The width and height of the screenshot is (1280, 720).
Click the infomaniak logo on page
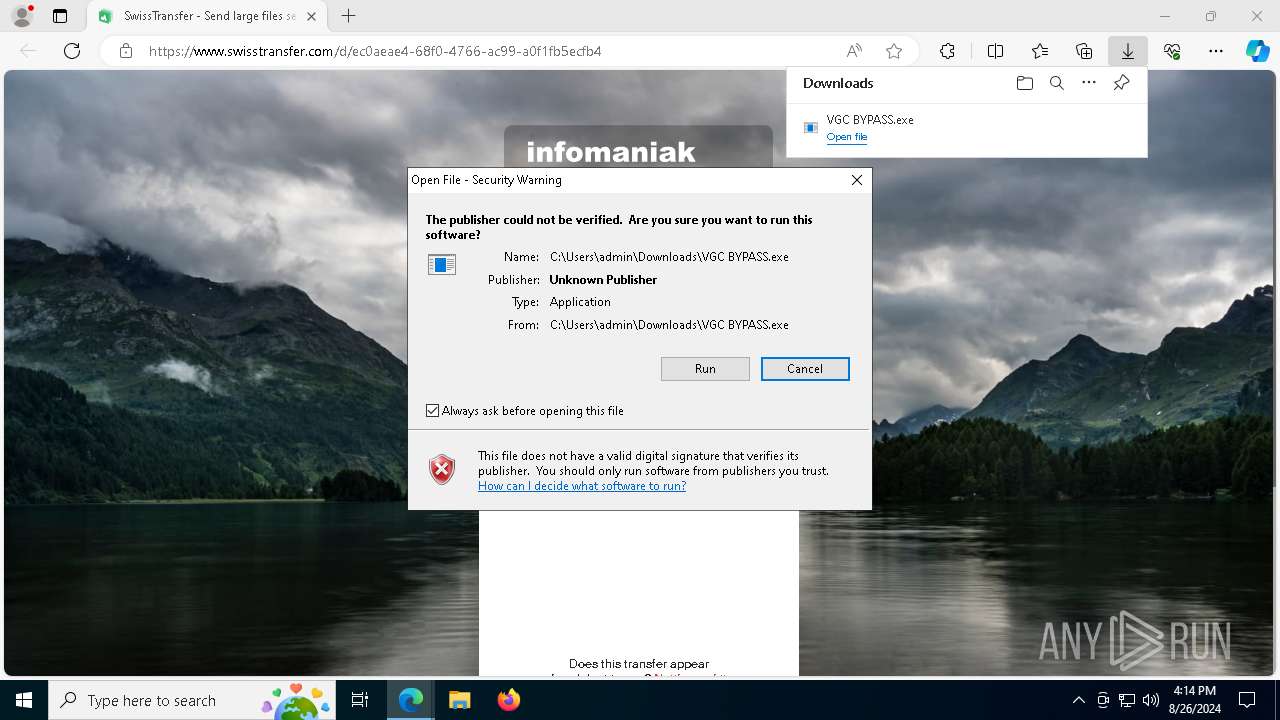coord(611,152)
